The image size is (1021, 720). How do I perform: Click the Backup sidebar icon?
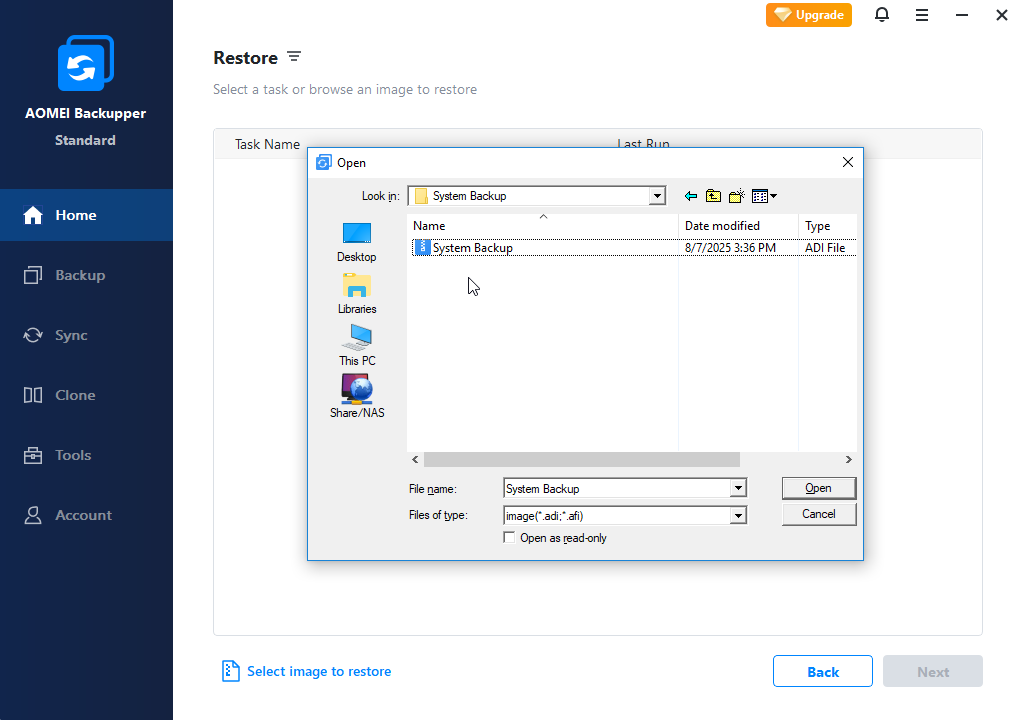(x=33, y=275)
